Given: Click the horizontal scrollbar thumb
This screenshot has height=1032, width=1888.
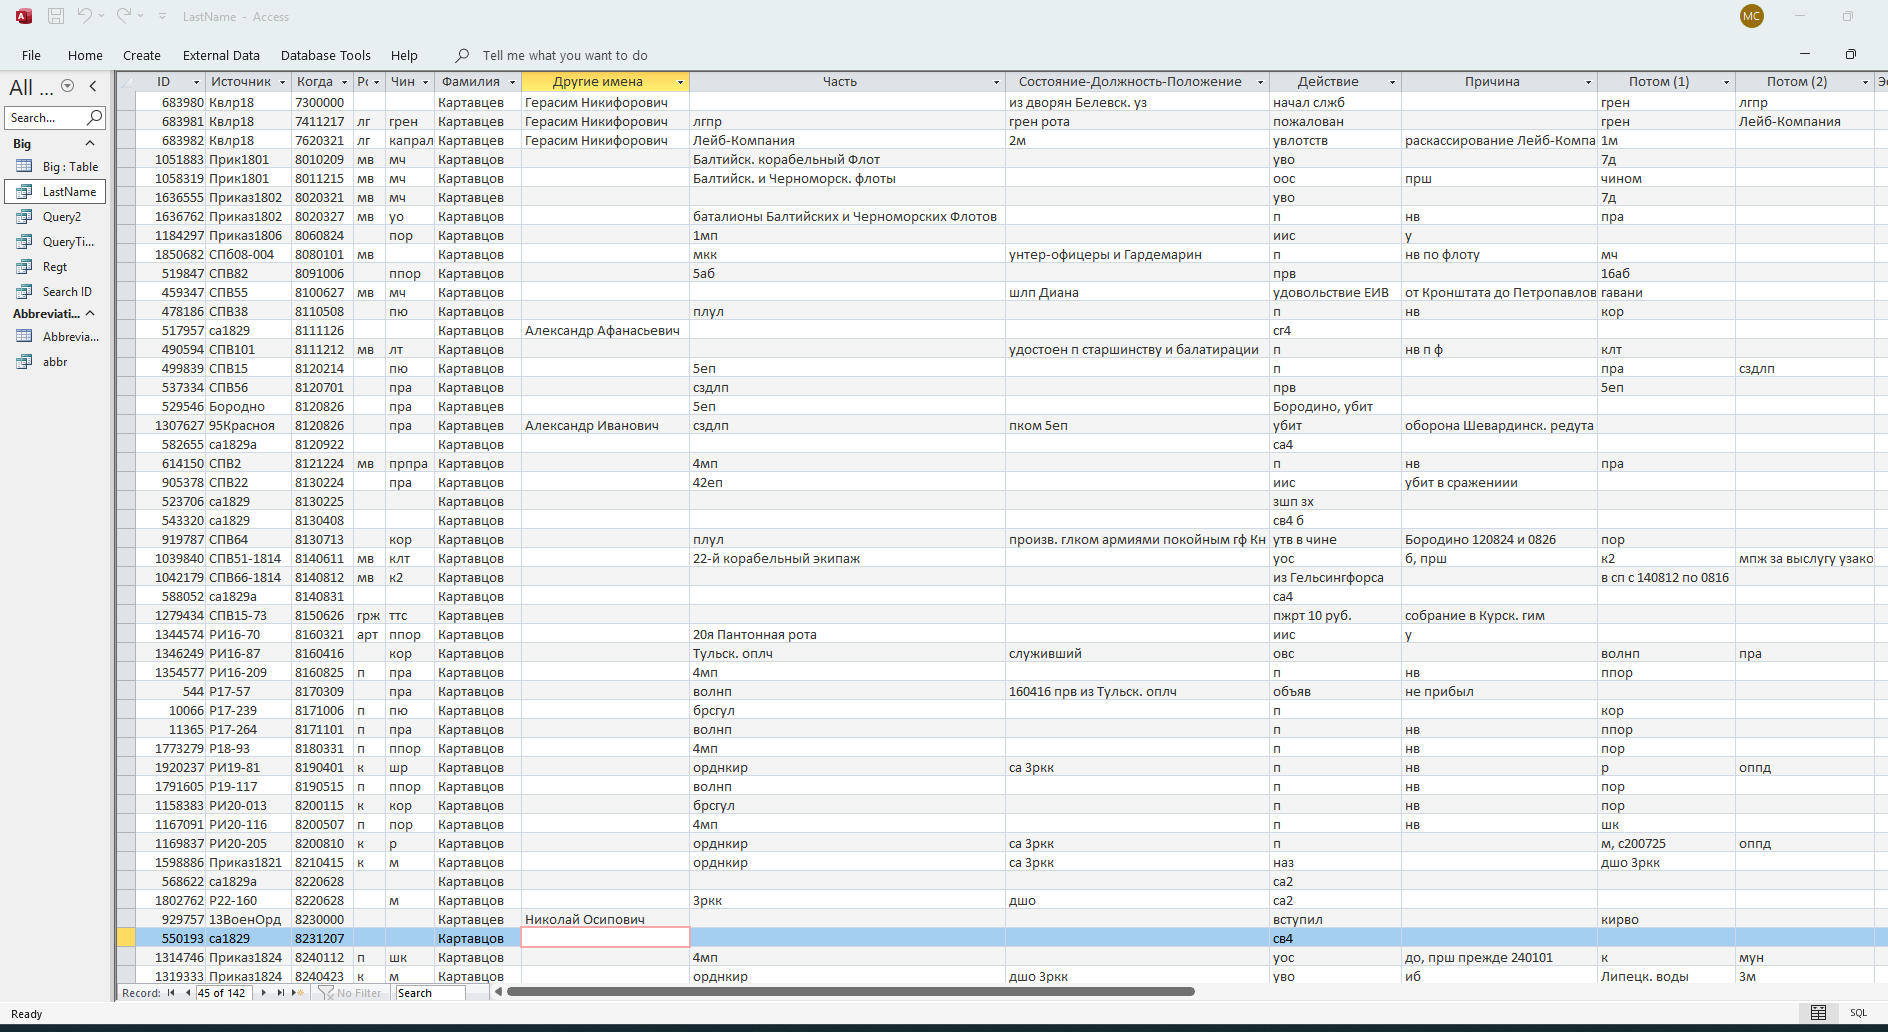Looking at the screenshot, I should pos(851,992).
